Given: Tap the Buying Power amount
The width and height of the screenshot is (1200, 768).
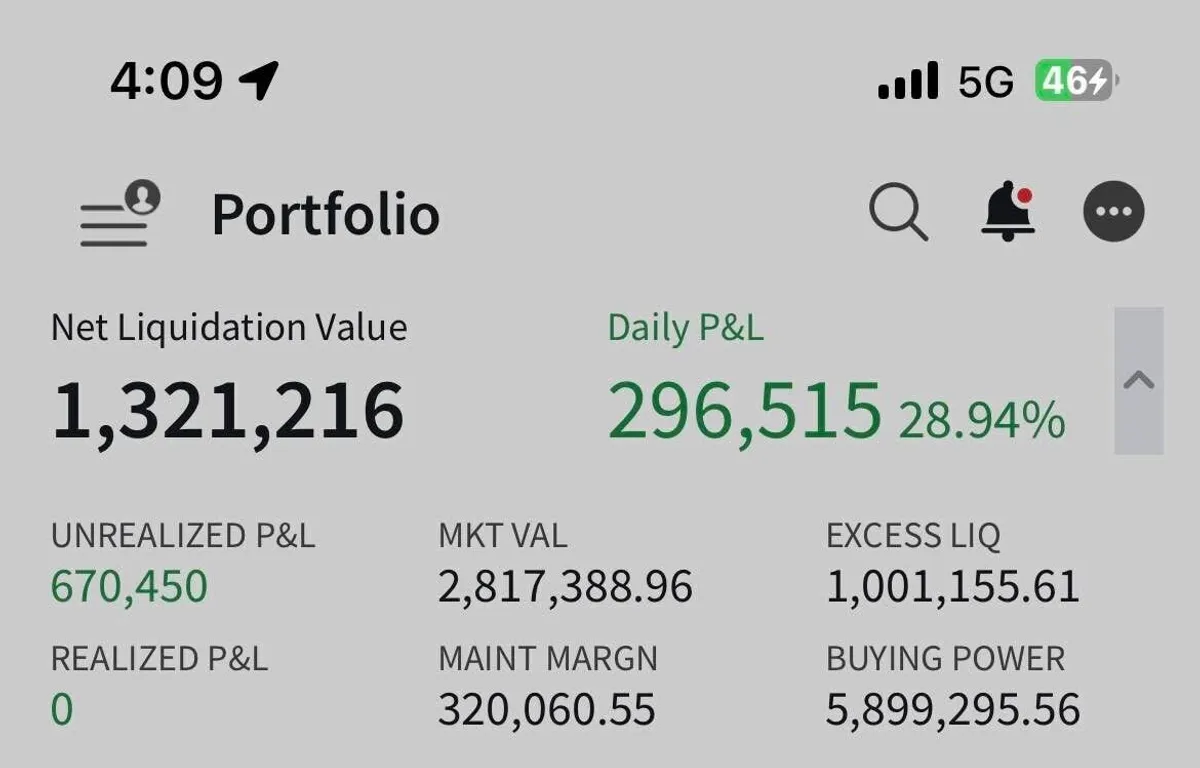Looking at the screenshot, I should tap(953, 710).
